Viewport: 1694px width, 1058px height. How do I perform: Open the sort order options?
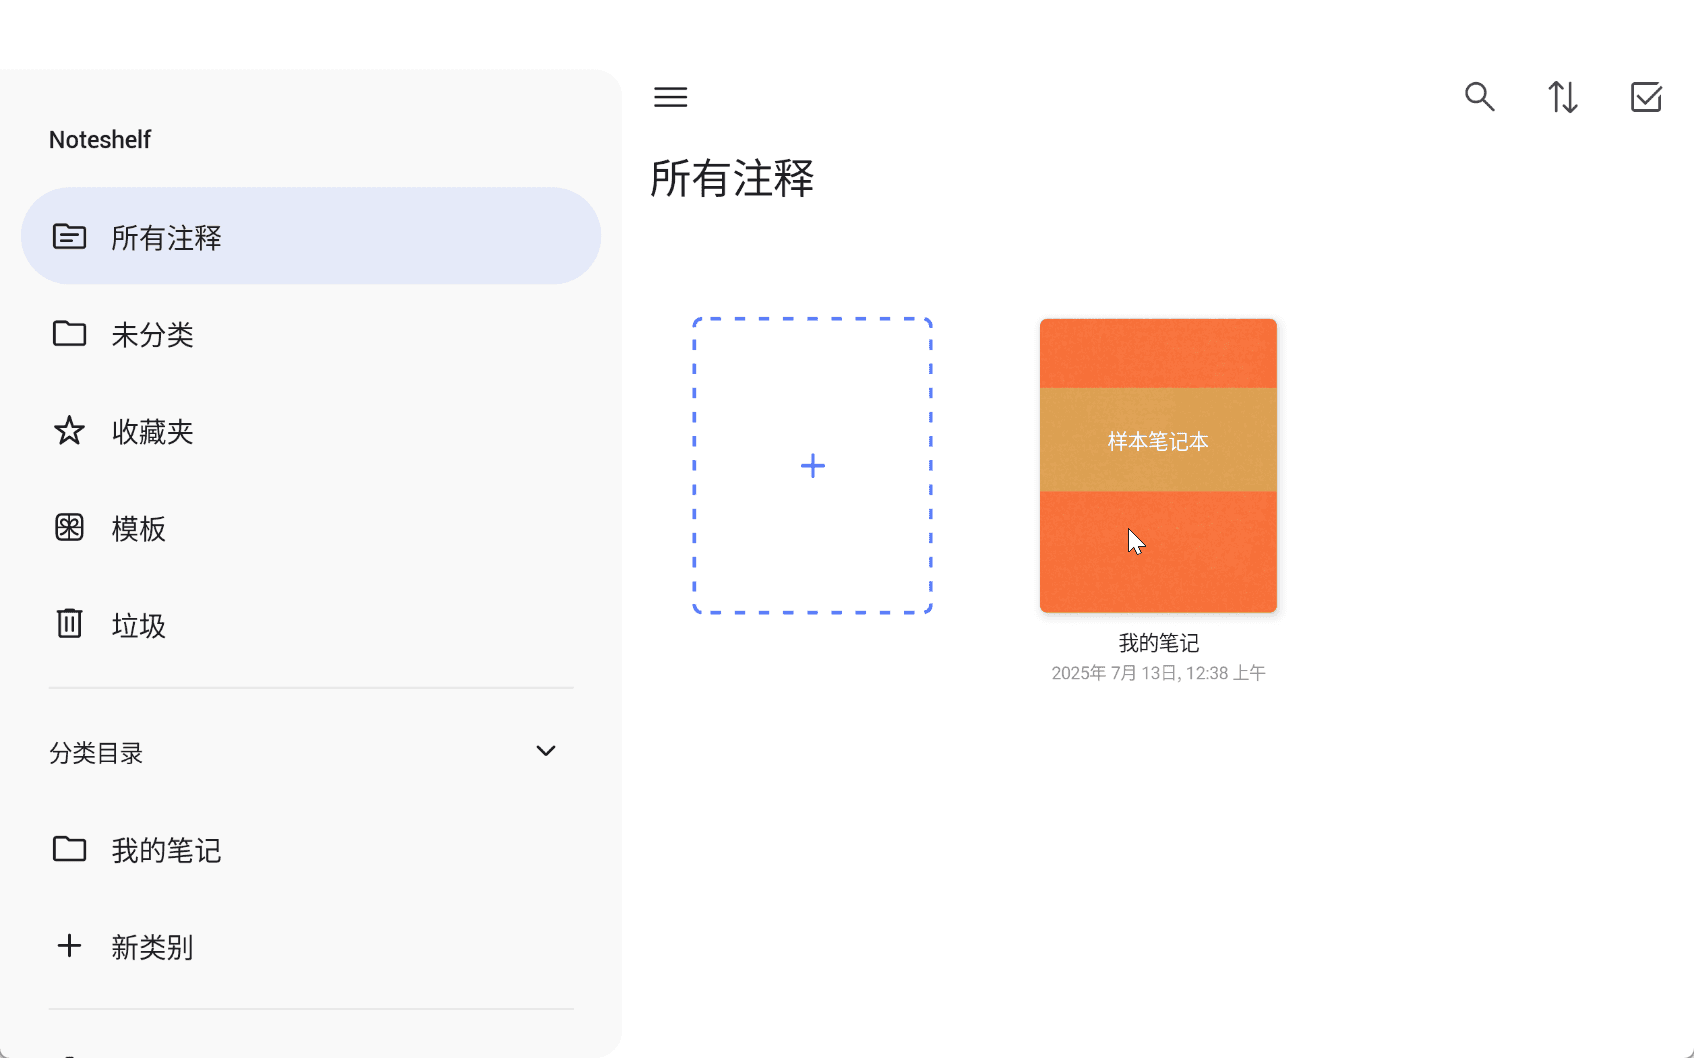(1563, 97)
